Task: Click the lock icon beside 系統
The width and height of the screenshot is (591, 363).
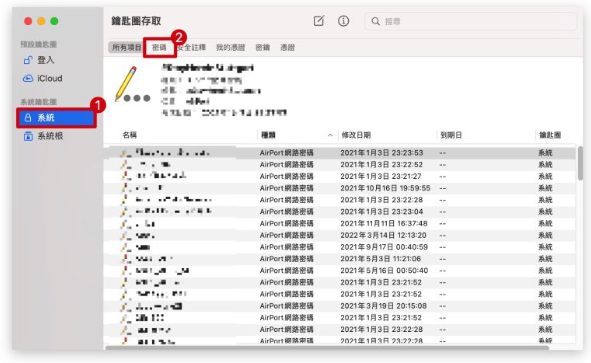Action: [28, 118]
